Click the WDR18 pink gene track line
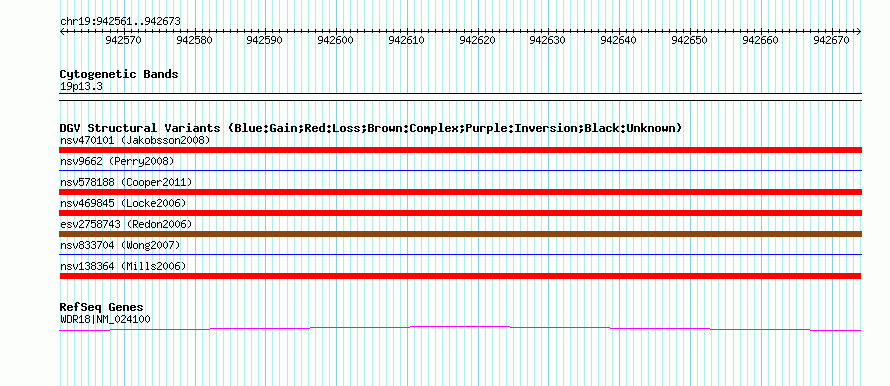890x386 pixels. (x=460, y=329)
